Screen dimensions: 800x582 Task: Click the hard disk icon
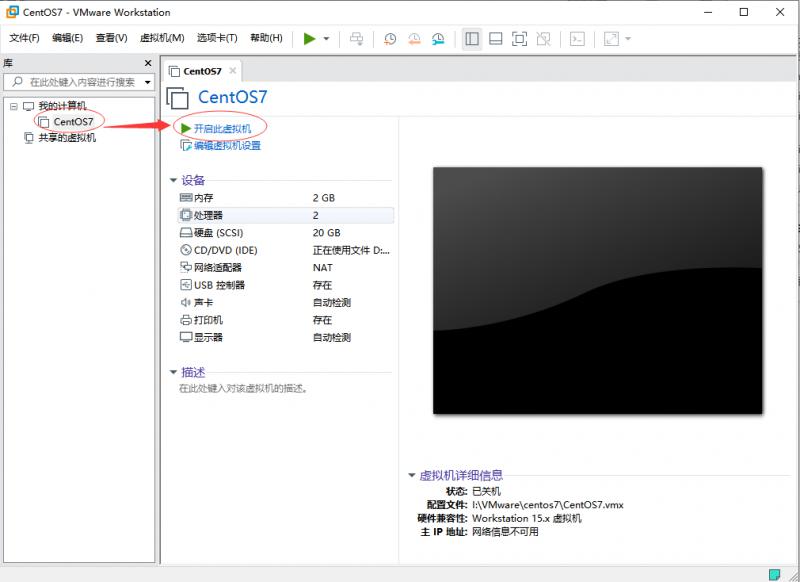tap(186, 233)
